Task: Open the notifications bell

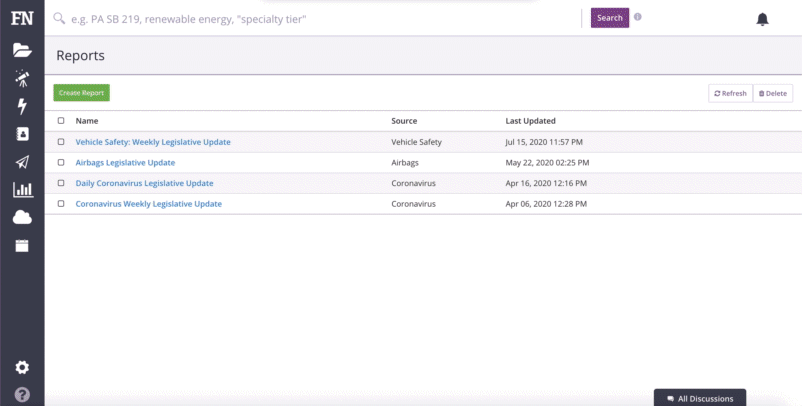Action: tap(762, 19)
